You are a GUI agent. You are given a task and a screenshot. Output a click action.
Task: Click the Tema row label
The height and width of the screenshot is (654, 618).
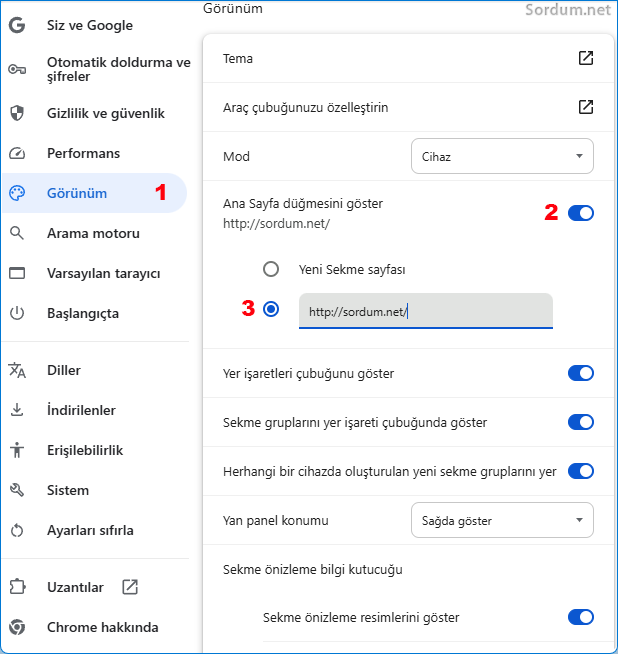(238, 58)
